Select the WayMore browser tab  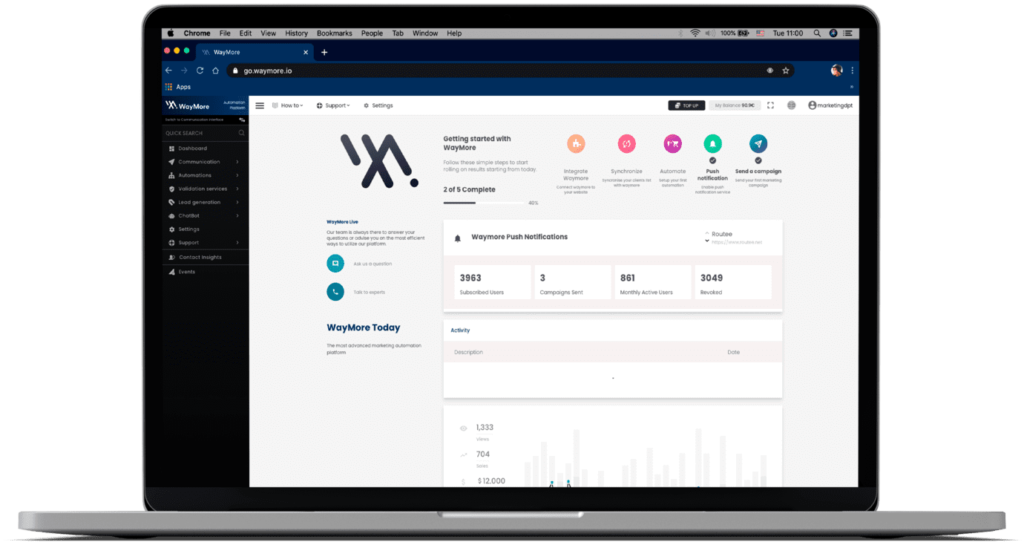(x=255, y=52)
